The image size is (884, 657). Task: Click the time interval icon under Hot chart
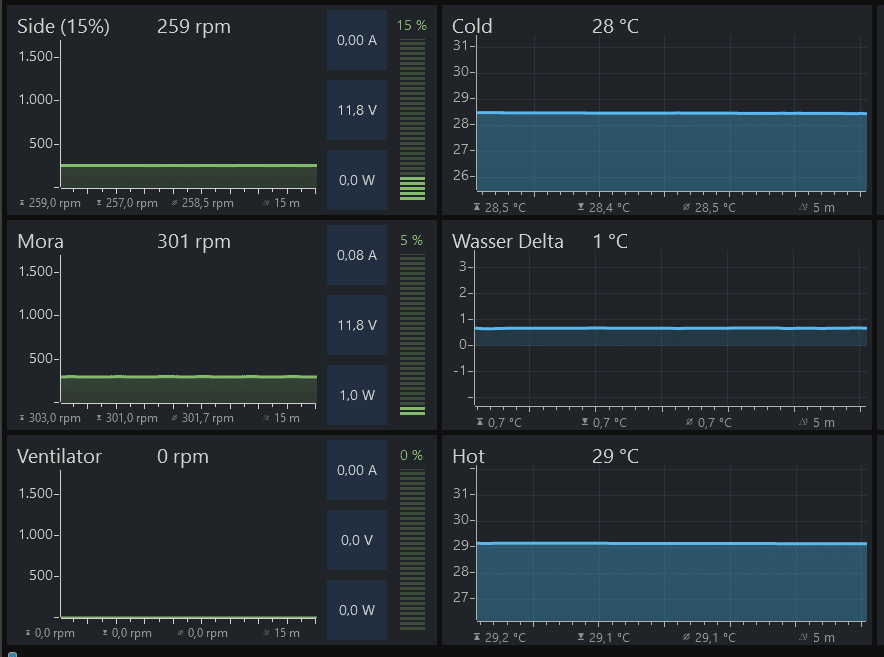pos(805,637)
